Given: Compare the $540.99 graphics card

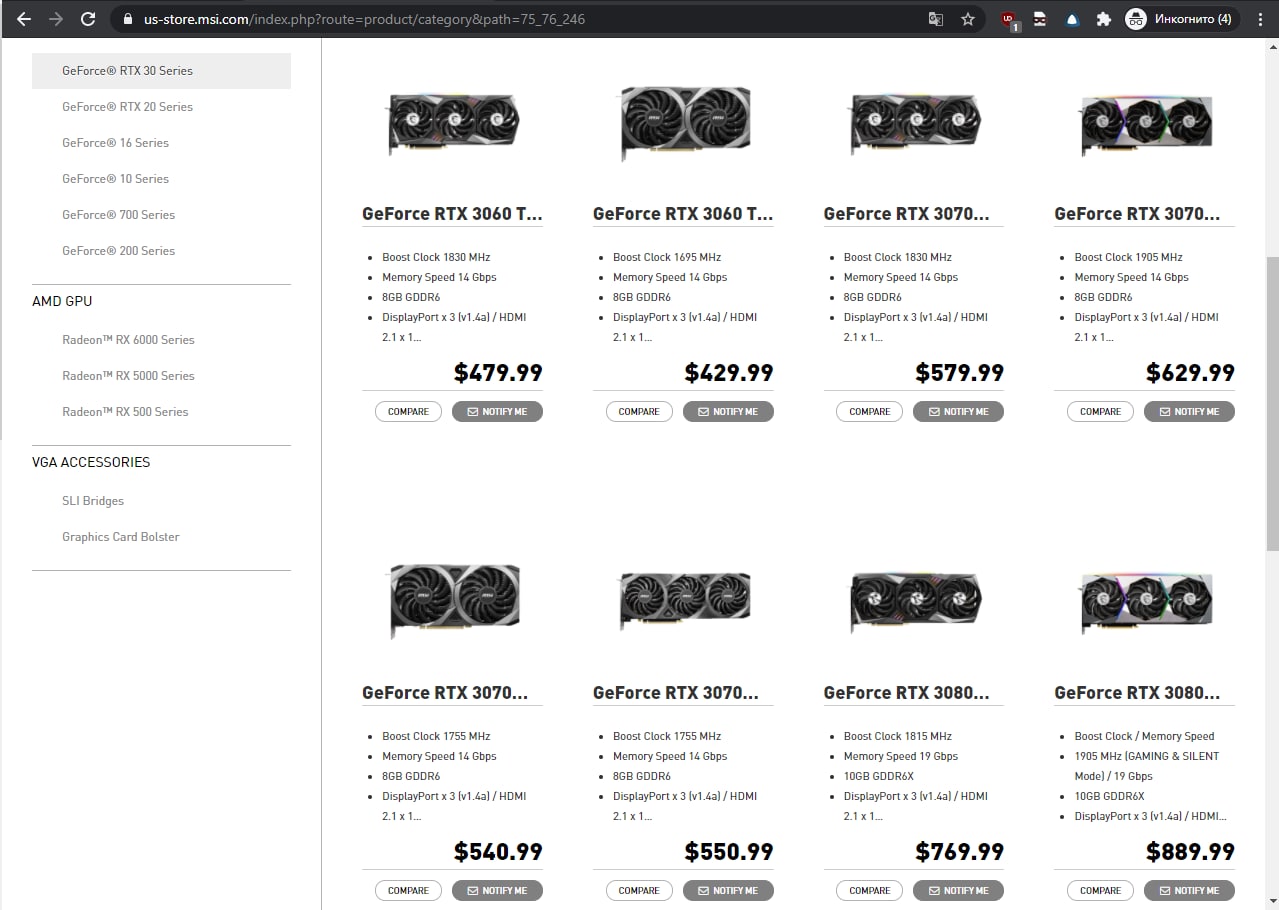Looking at the screenshot, I should click(408, 891).
